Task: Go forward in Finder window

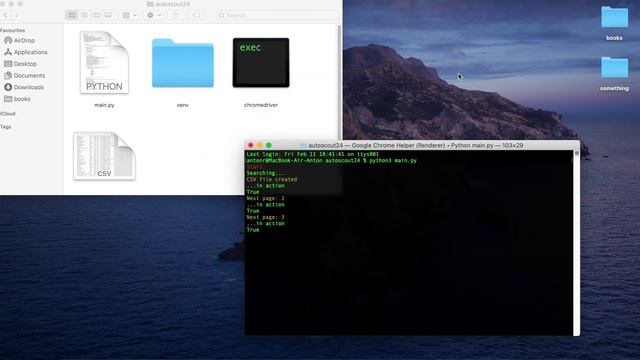Action: (17, 15)
